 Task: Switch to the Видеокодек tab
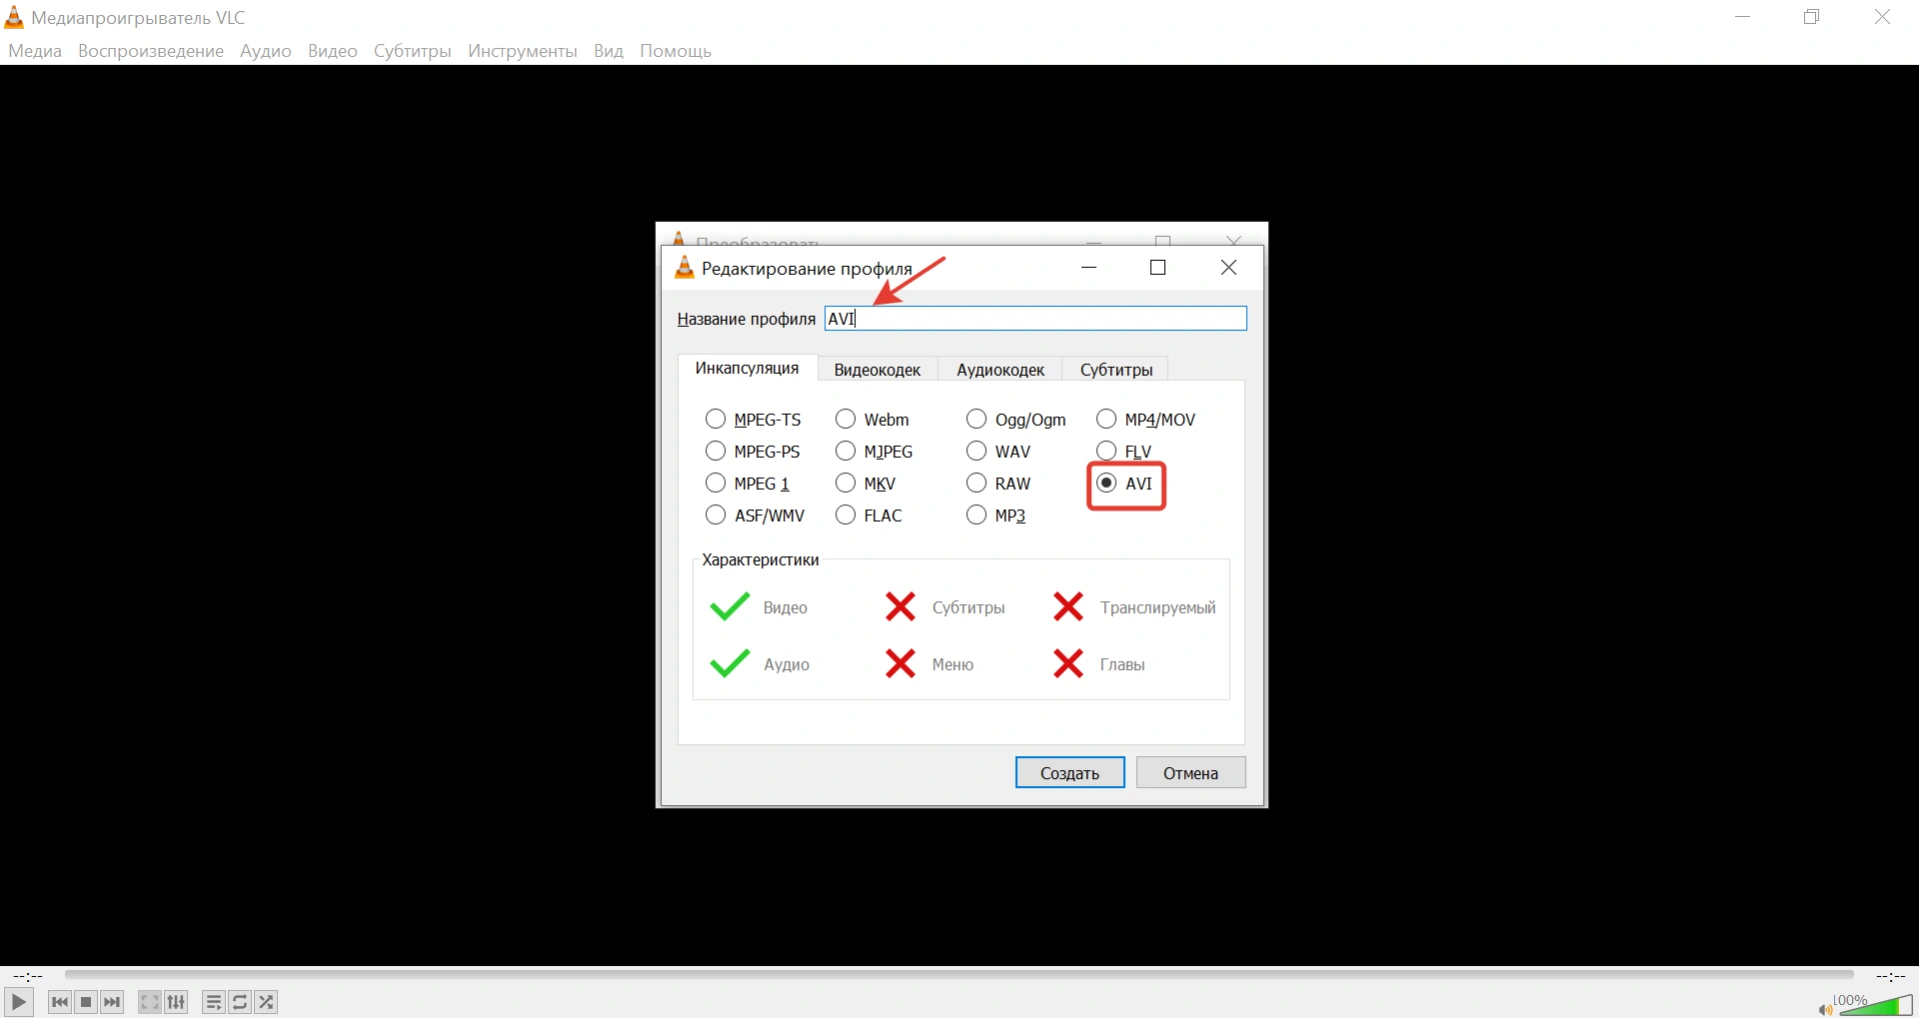click(877, 370)
